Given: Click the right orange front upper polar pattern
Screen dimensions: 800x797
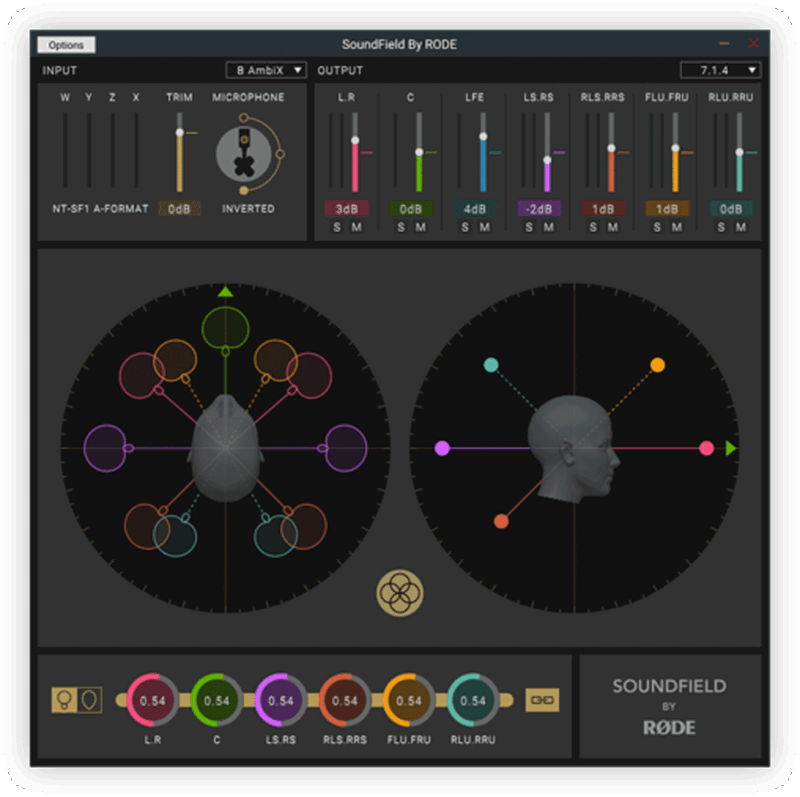Looking at the screenshot, I should click(x=276, y=360).
